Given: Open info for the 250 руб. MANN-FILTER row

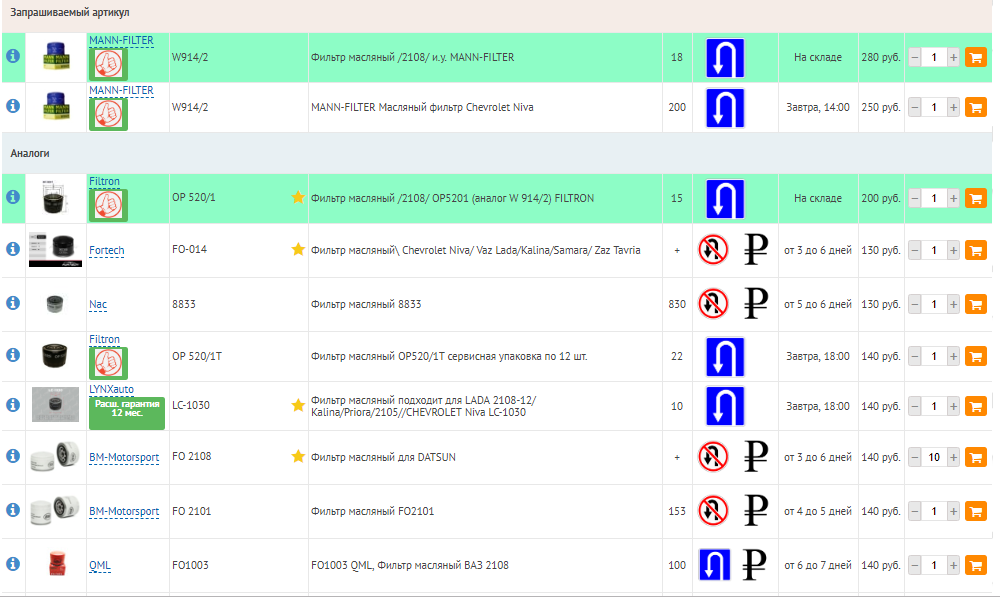Looking at the screenshot, I should click(x=13, y=106).
